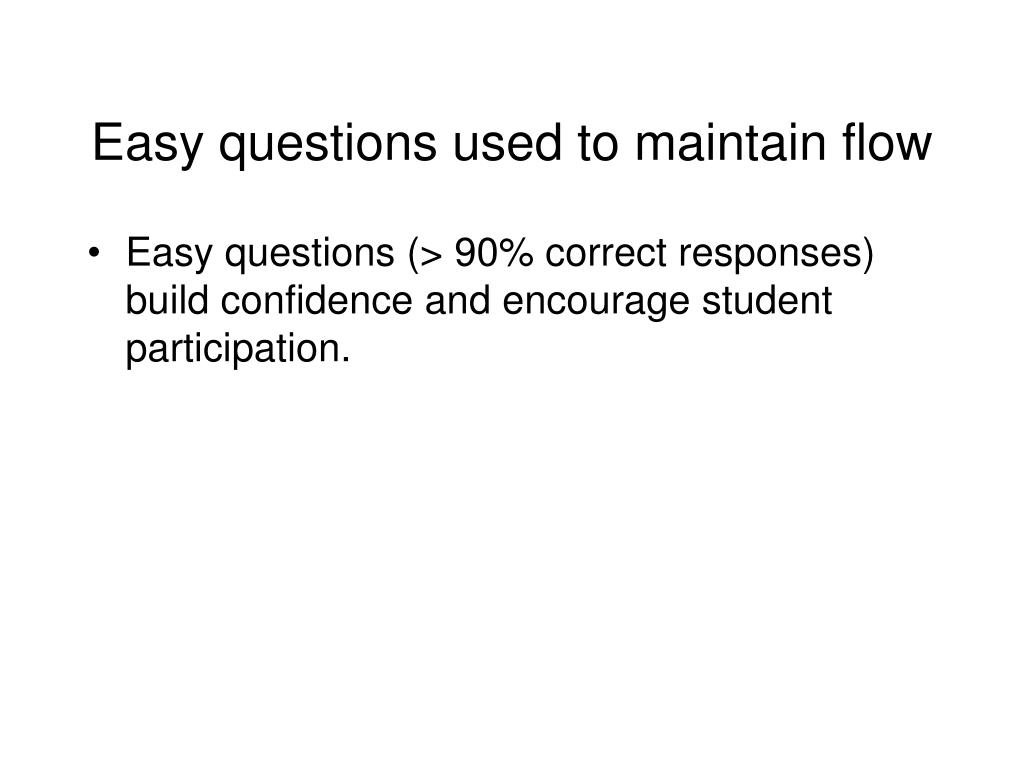Click the word "and" in the bullet text

(x=457, y=300)
